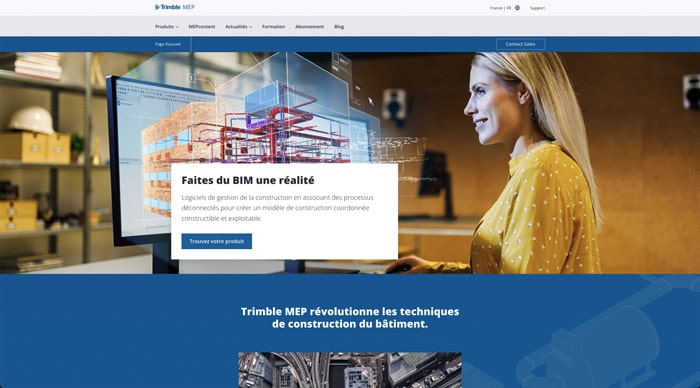
Task: Go to the Formation page
Action: (273, 27)
